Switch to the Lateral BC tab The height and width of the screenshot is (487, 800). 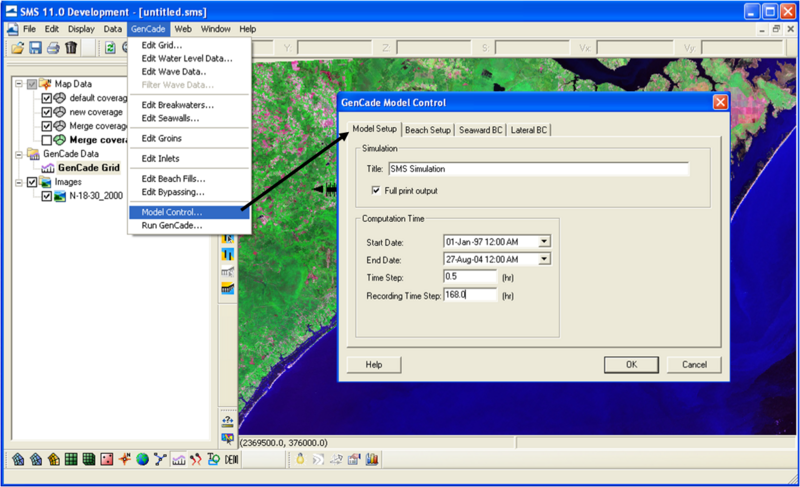click(x=529, y=130)
